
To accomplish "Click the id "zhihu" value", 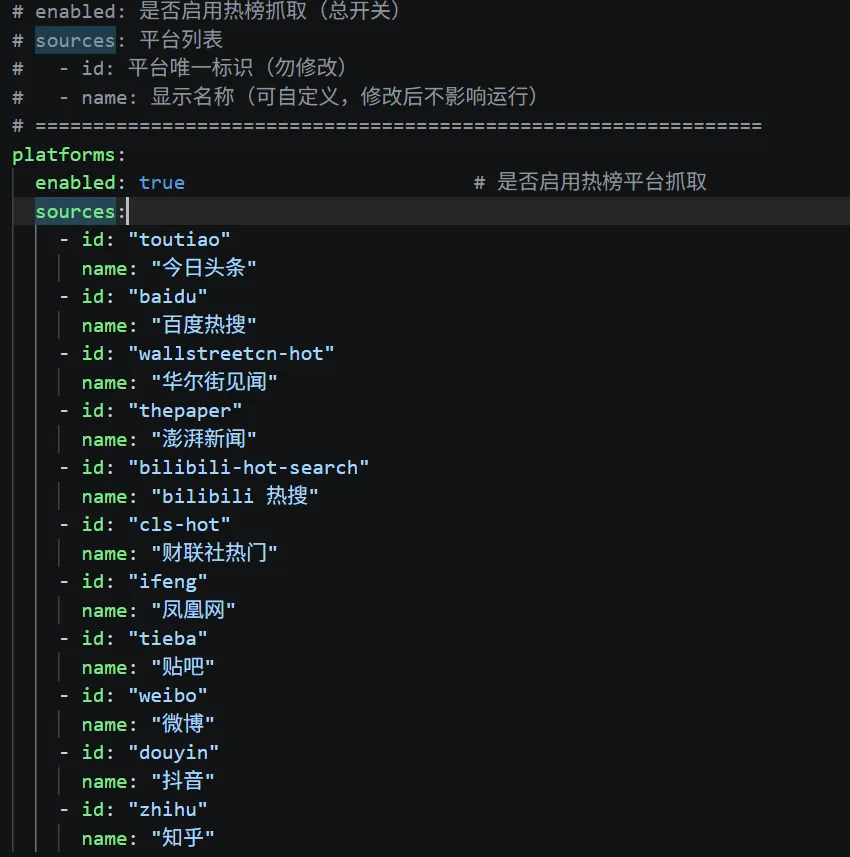I will pyautogui.click(x=168, y=809).
